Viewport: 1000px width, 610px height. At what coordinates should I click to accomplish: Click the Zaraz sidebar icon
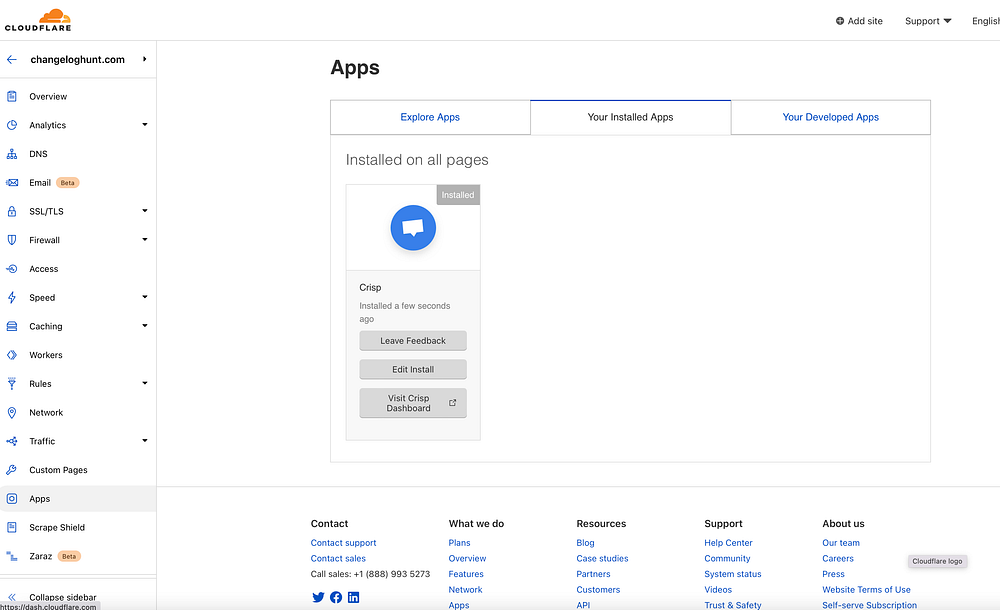(11, 556)
